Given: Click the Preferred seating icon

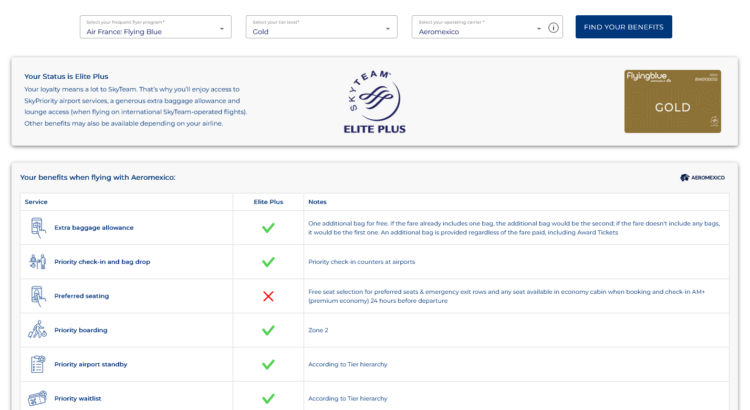Looking at the screenshot, I should coord(38,296).
